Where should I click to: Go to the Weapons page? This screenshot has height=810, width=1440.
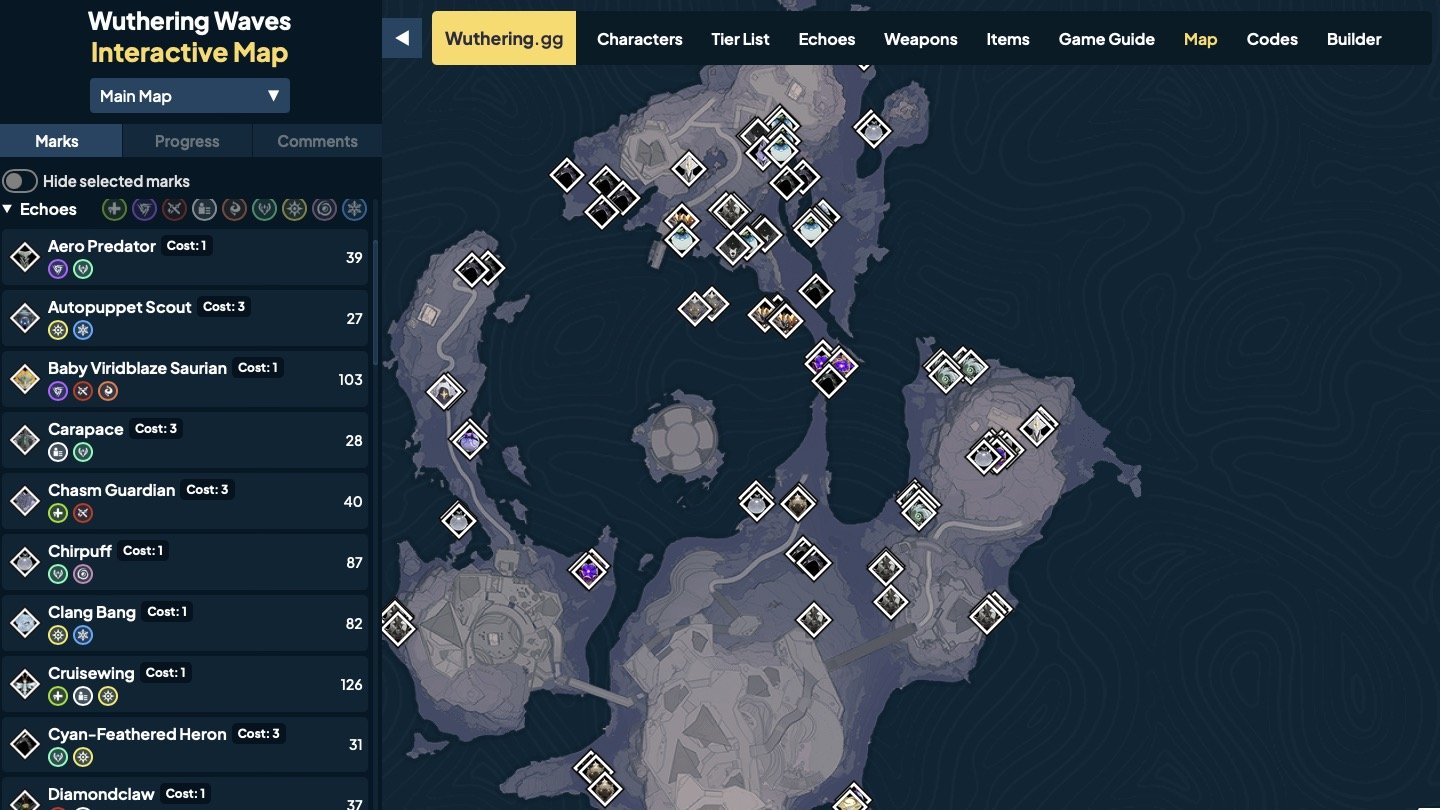click(x=921, y=39)
